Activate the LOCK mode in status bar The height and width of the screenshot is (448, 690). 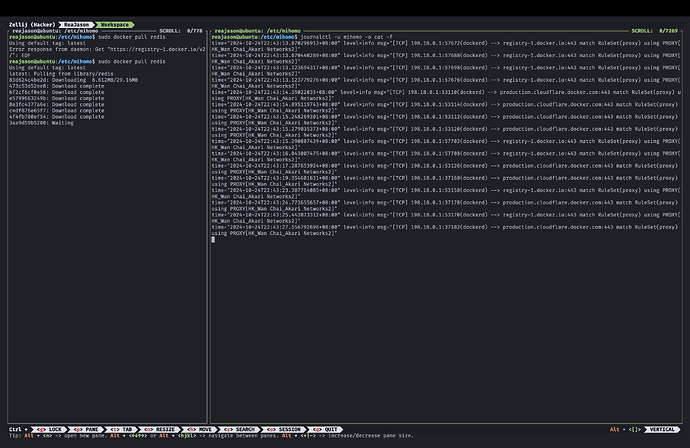(x=49, y=429)
